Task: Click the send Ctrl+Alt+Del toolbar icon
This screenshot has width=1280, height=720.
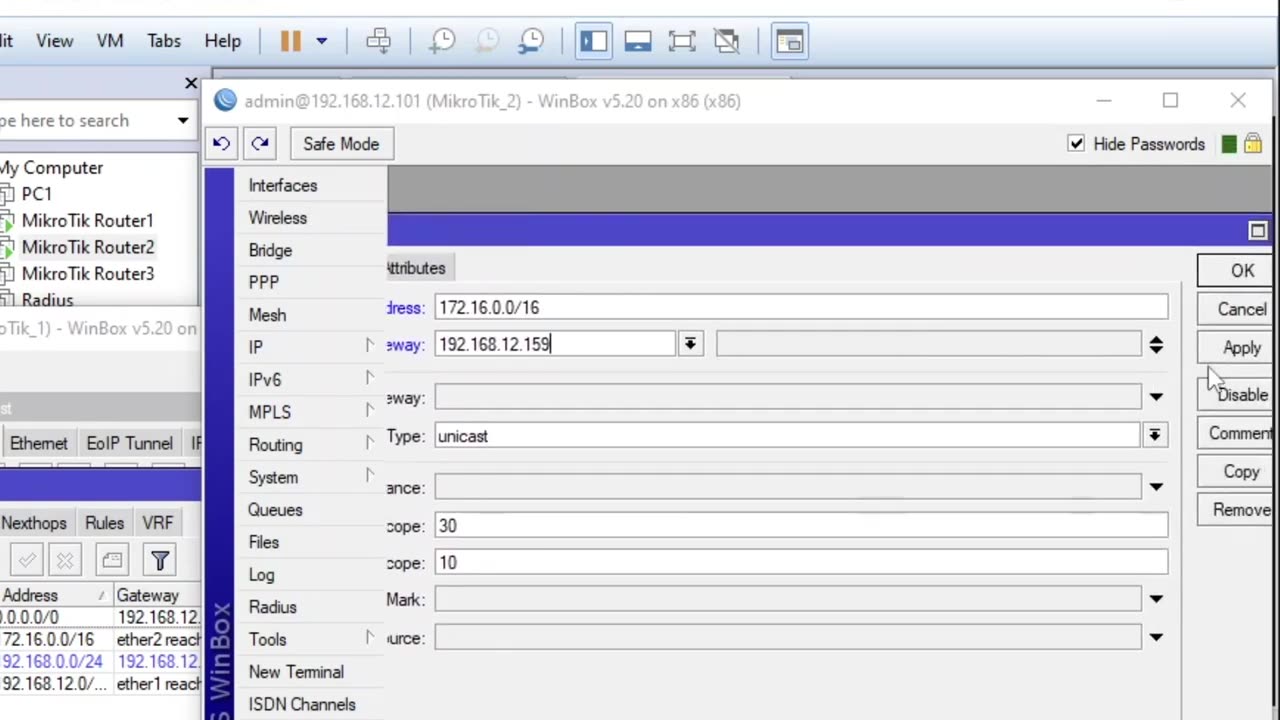Action: point(379,41)
